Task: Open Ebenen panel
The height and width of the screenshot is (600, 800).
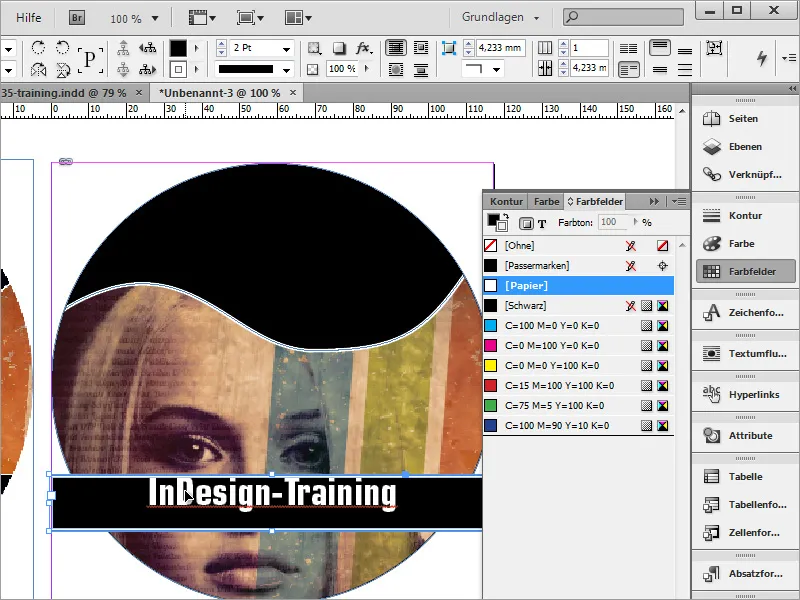Action: [744, 146]
